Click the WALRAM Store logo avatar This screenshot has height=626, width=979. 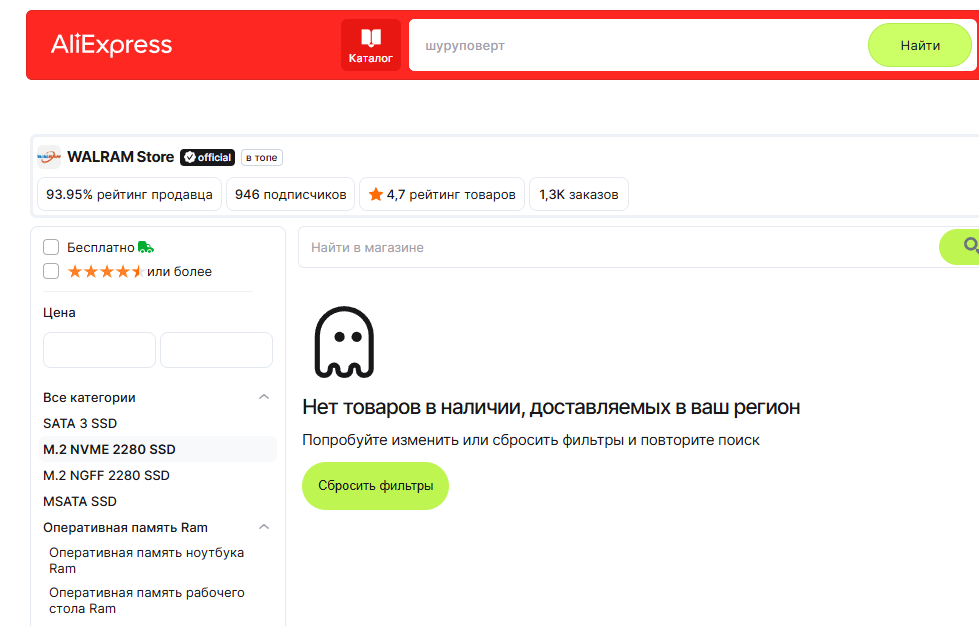(49, 157)
